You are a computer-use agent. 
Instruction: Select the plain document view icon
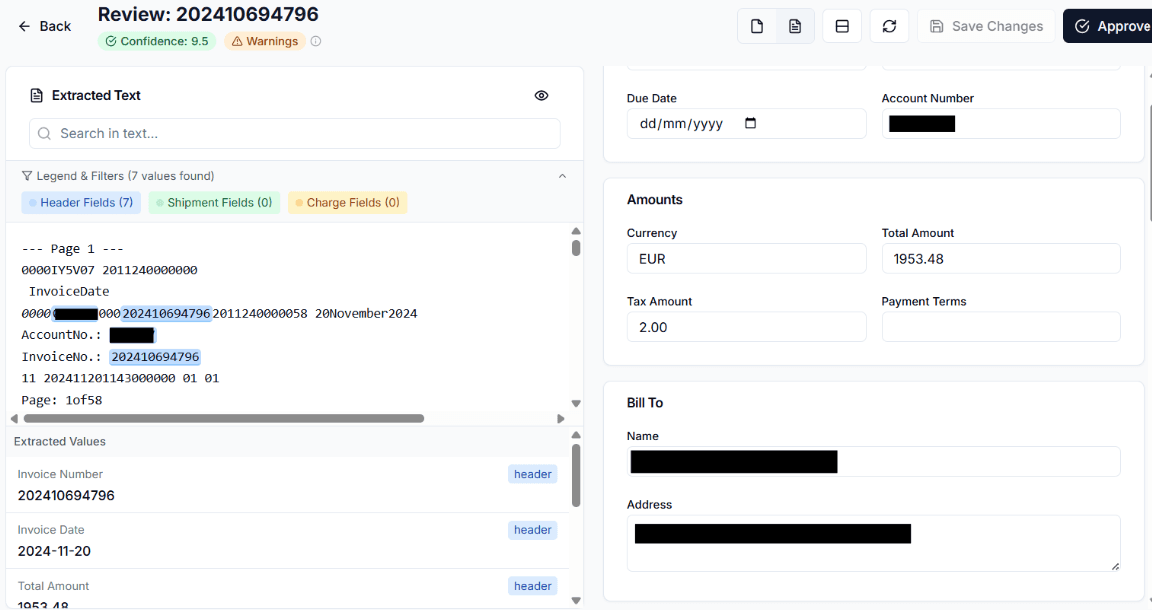click(x=756, y=26)
